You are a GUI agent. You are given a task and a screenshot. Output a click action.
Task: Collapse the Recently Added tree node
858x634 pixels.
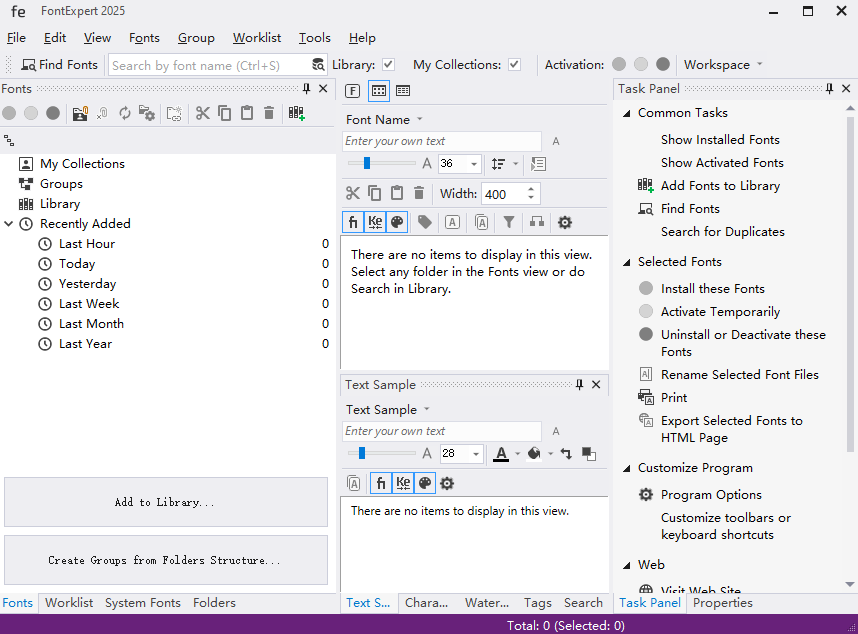point(9,224)
